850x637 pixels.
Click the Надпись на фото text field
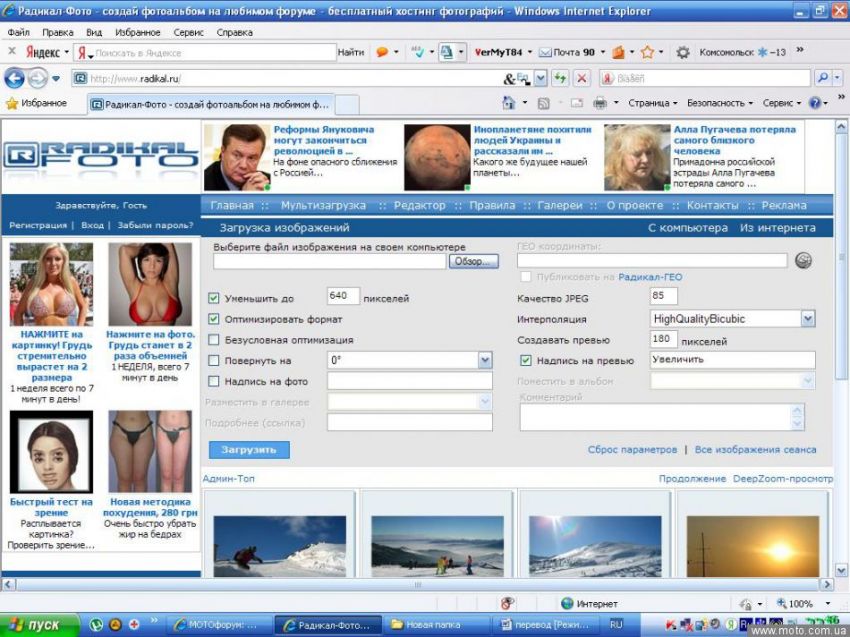click(x=409, y=381)
